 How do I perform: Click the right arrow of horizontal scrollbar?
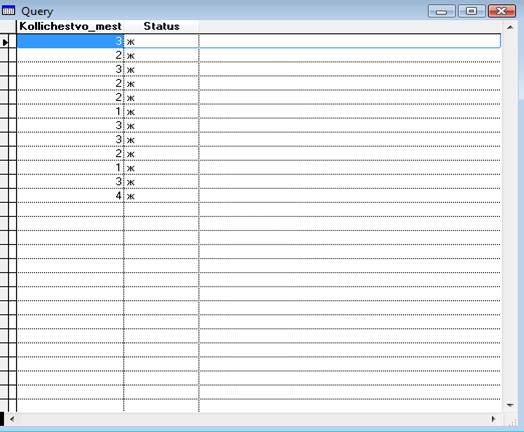494,419
